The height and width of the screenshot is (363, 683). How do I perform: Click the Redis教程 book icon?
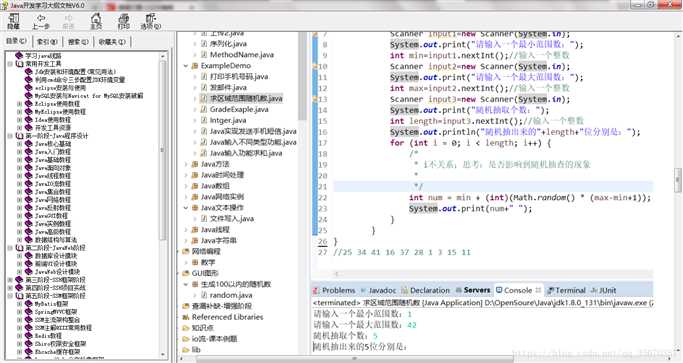[29, 336]
